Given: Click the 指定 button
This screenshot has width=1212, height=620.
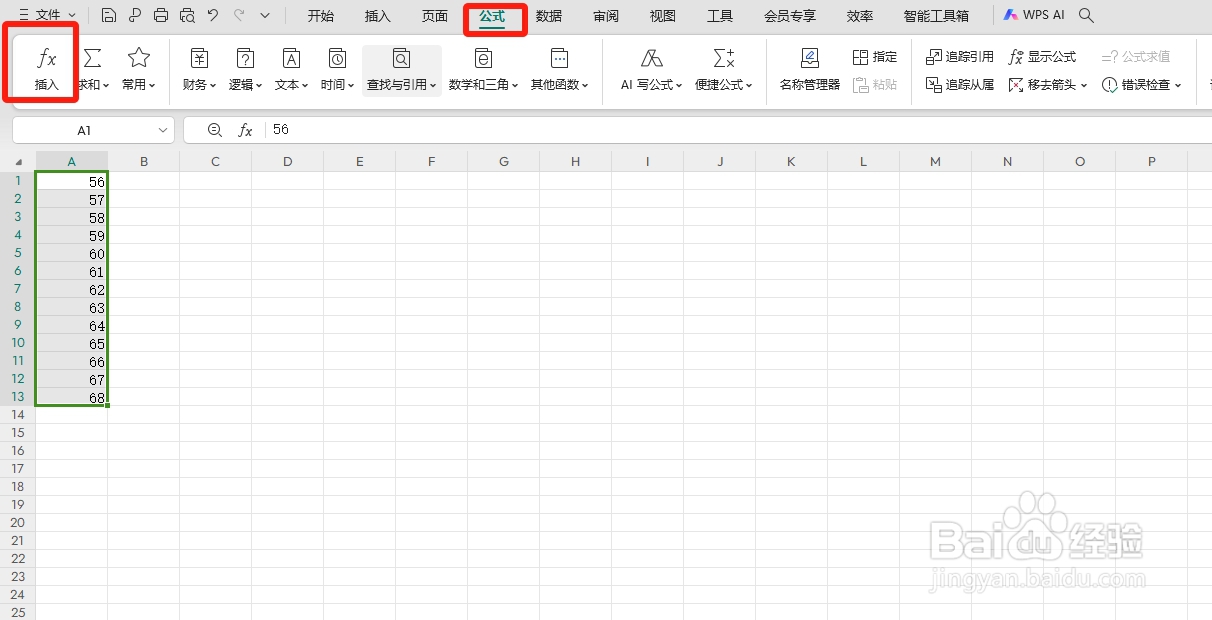Looking at the screenshot, I should [x=875, y=56].
